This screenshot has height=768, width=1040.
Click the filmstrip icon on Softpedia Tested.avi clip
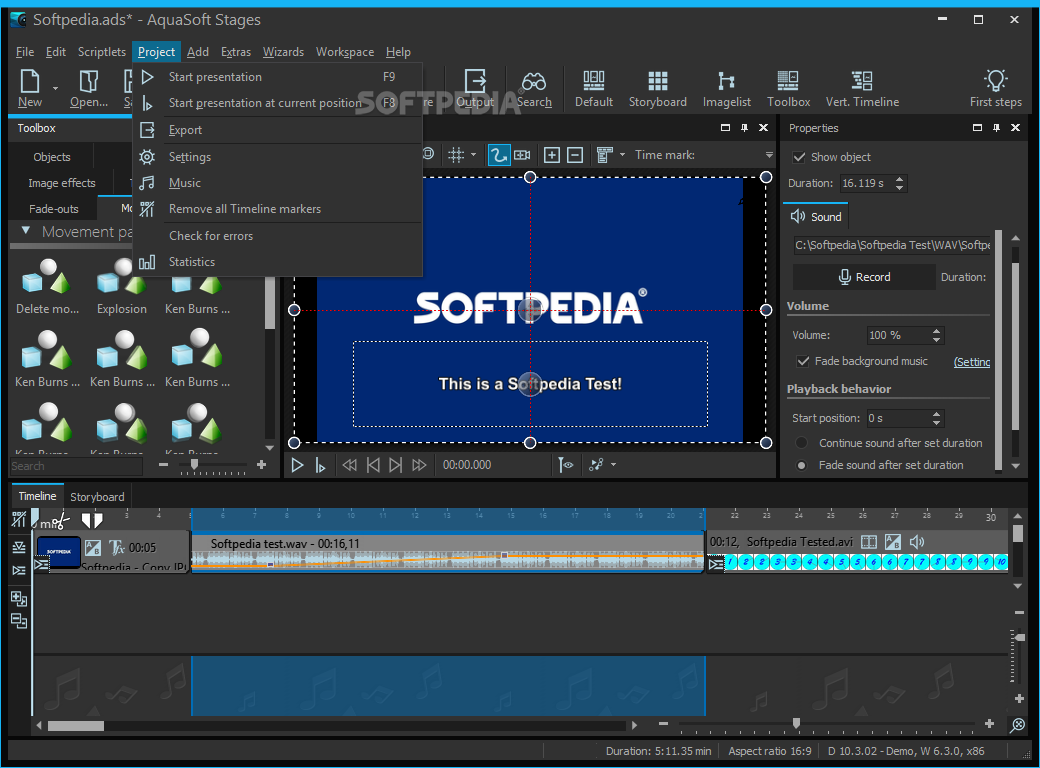point(869,542)
